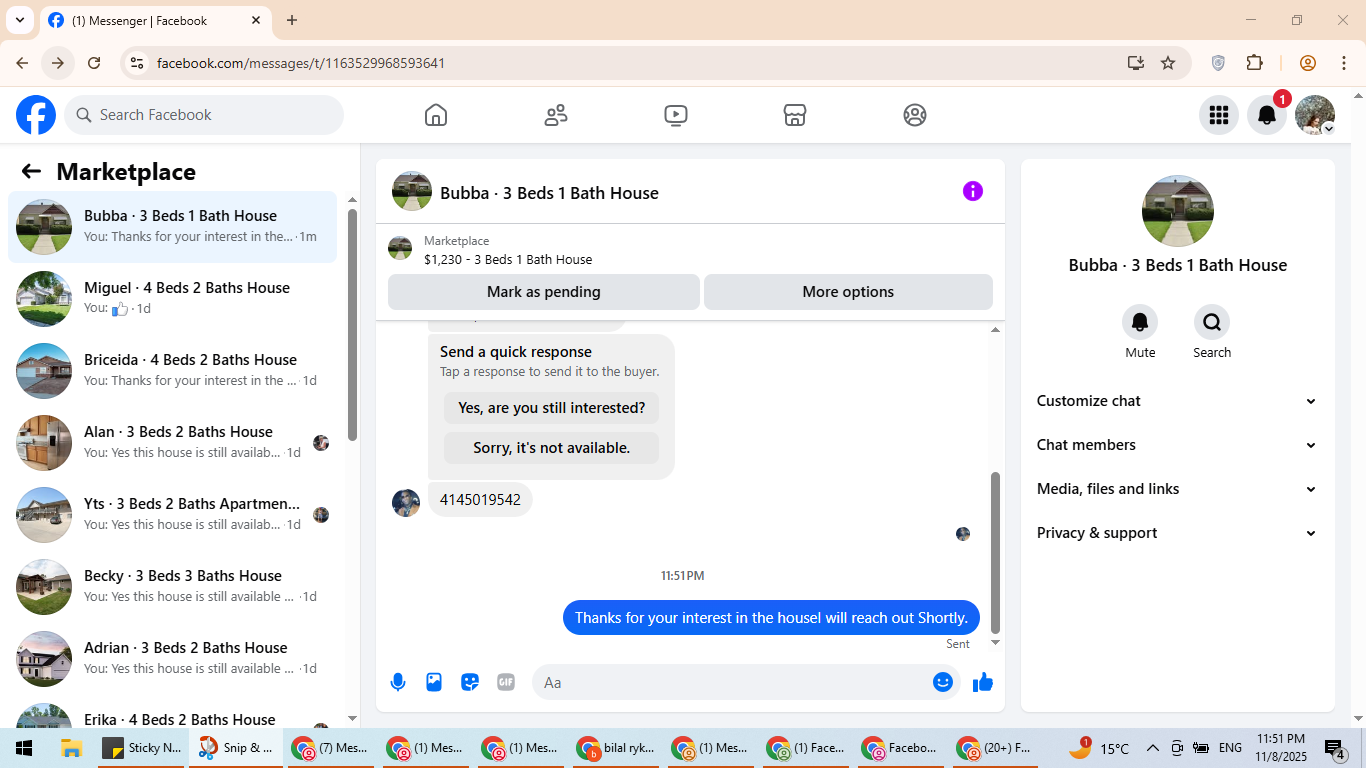
Task: Open the $1,230 - 3 Beds 1 Bath House listing
Action: [508, 259]
